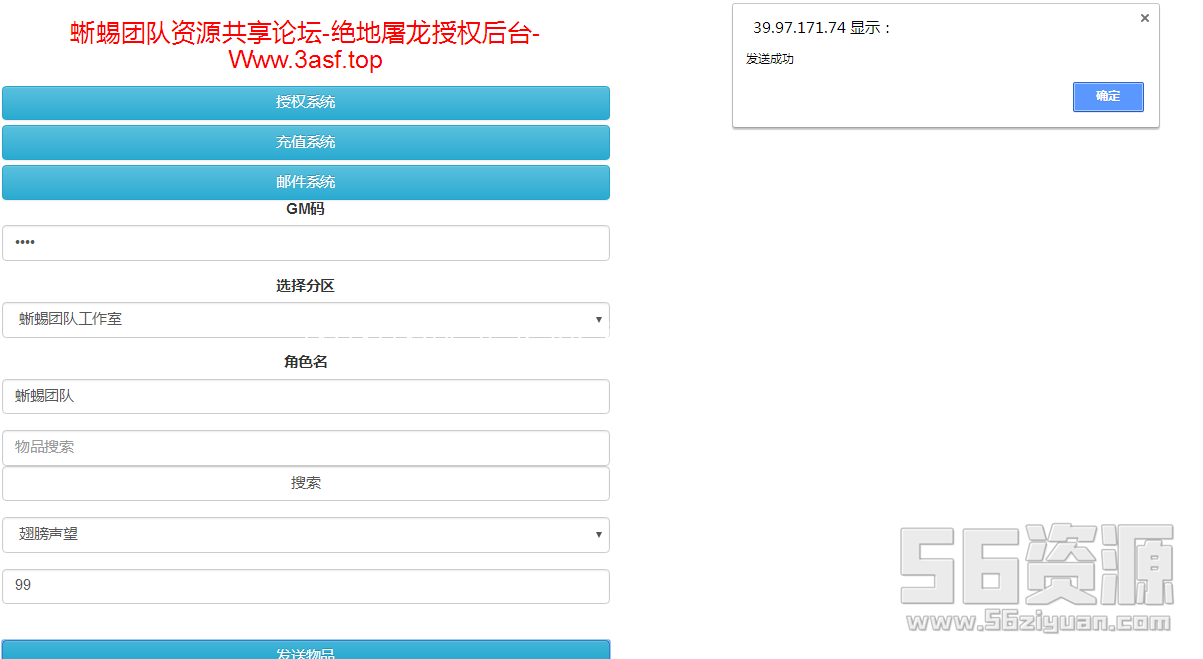Select the 邮件系统 section
1203x659 pixels.
click(306, 182)
